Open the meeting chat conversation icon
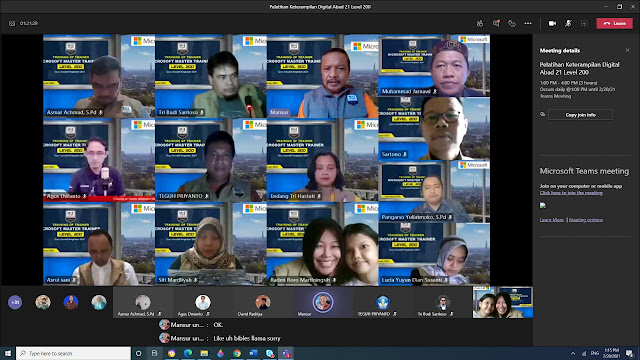This screenshot has height=360, width=640. click(x=496, y=24)
